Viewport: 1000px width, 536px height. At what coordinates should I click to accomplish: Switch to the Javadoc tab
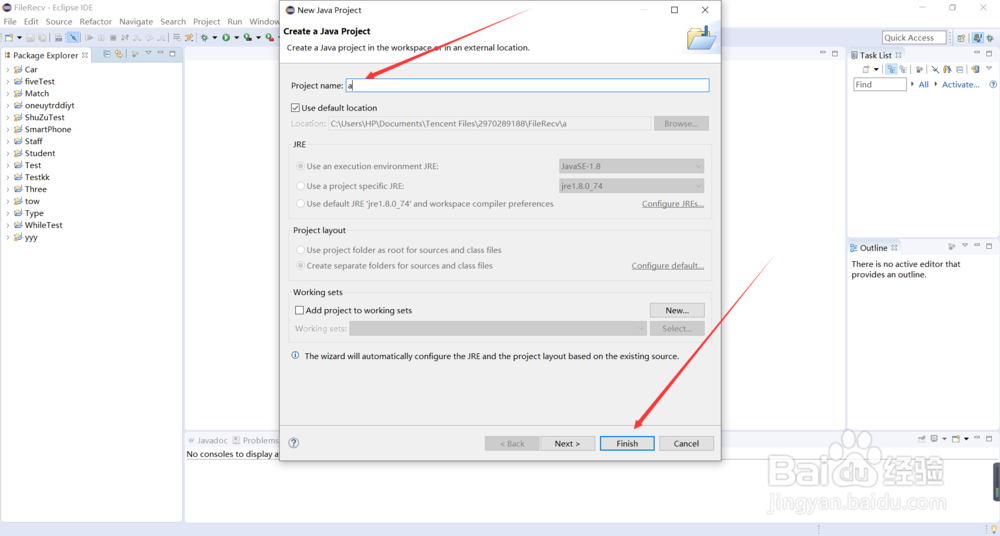coord(207,440)
